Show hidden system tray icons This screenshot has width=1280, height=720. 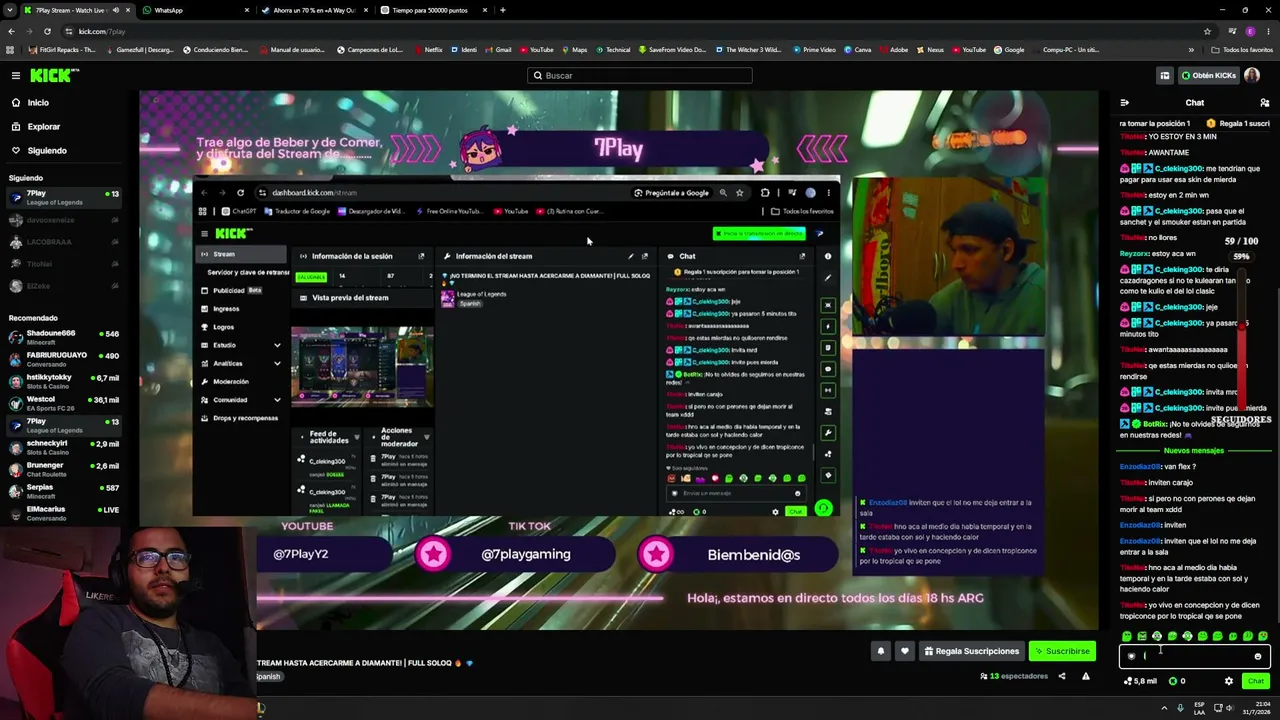click(1163, 708)
